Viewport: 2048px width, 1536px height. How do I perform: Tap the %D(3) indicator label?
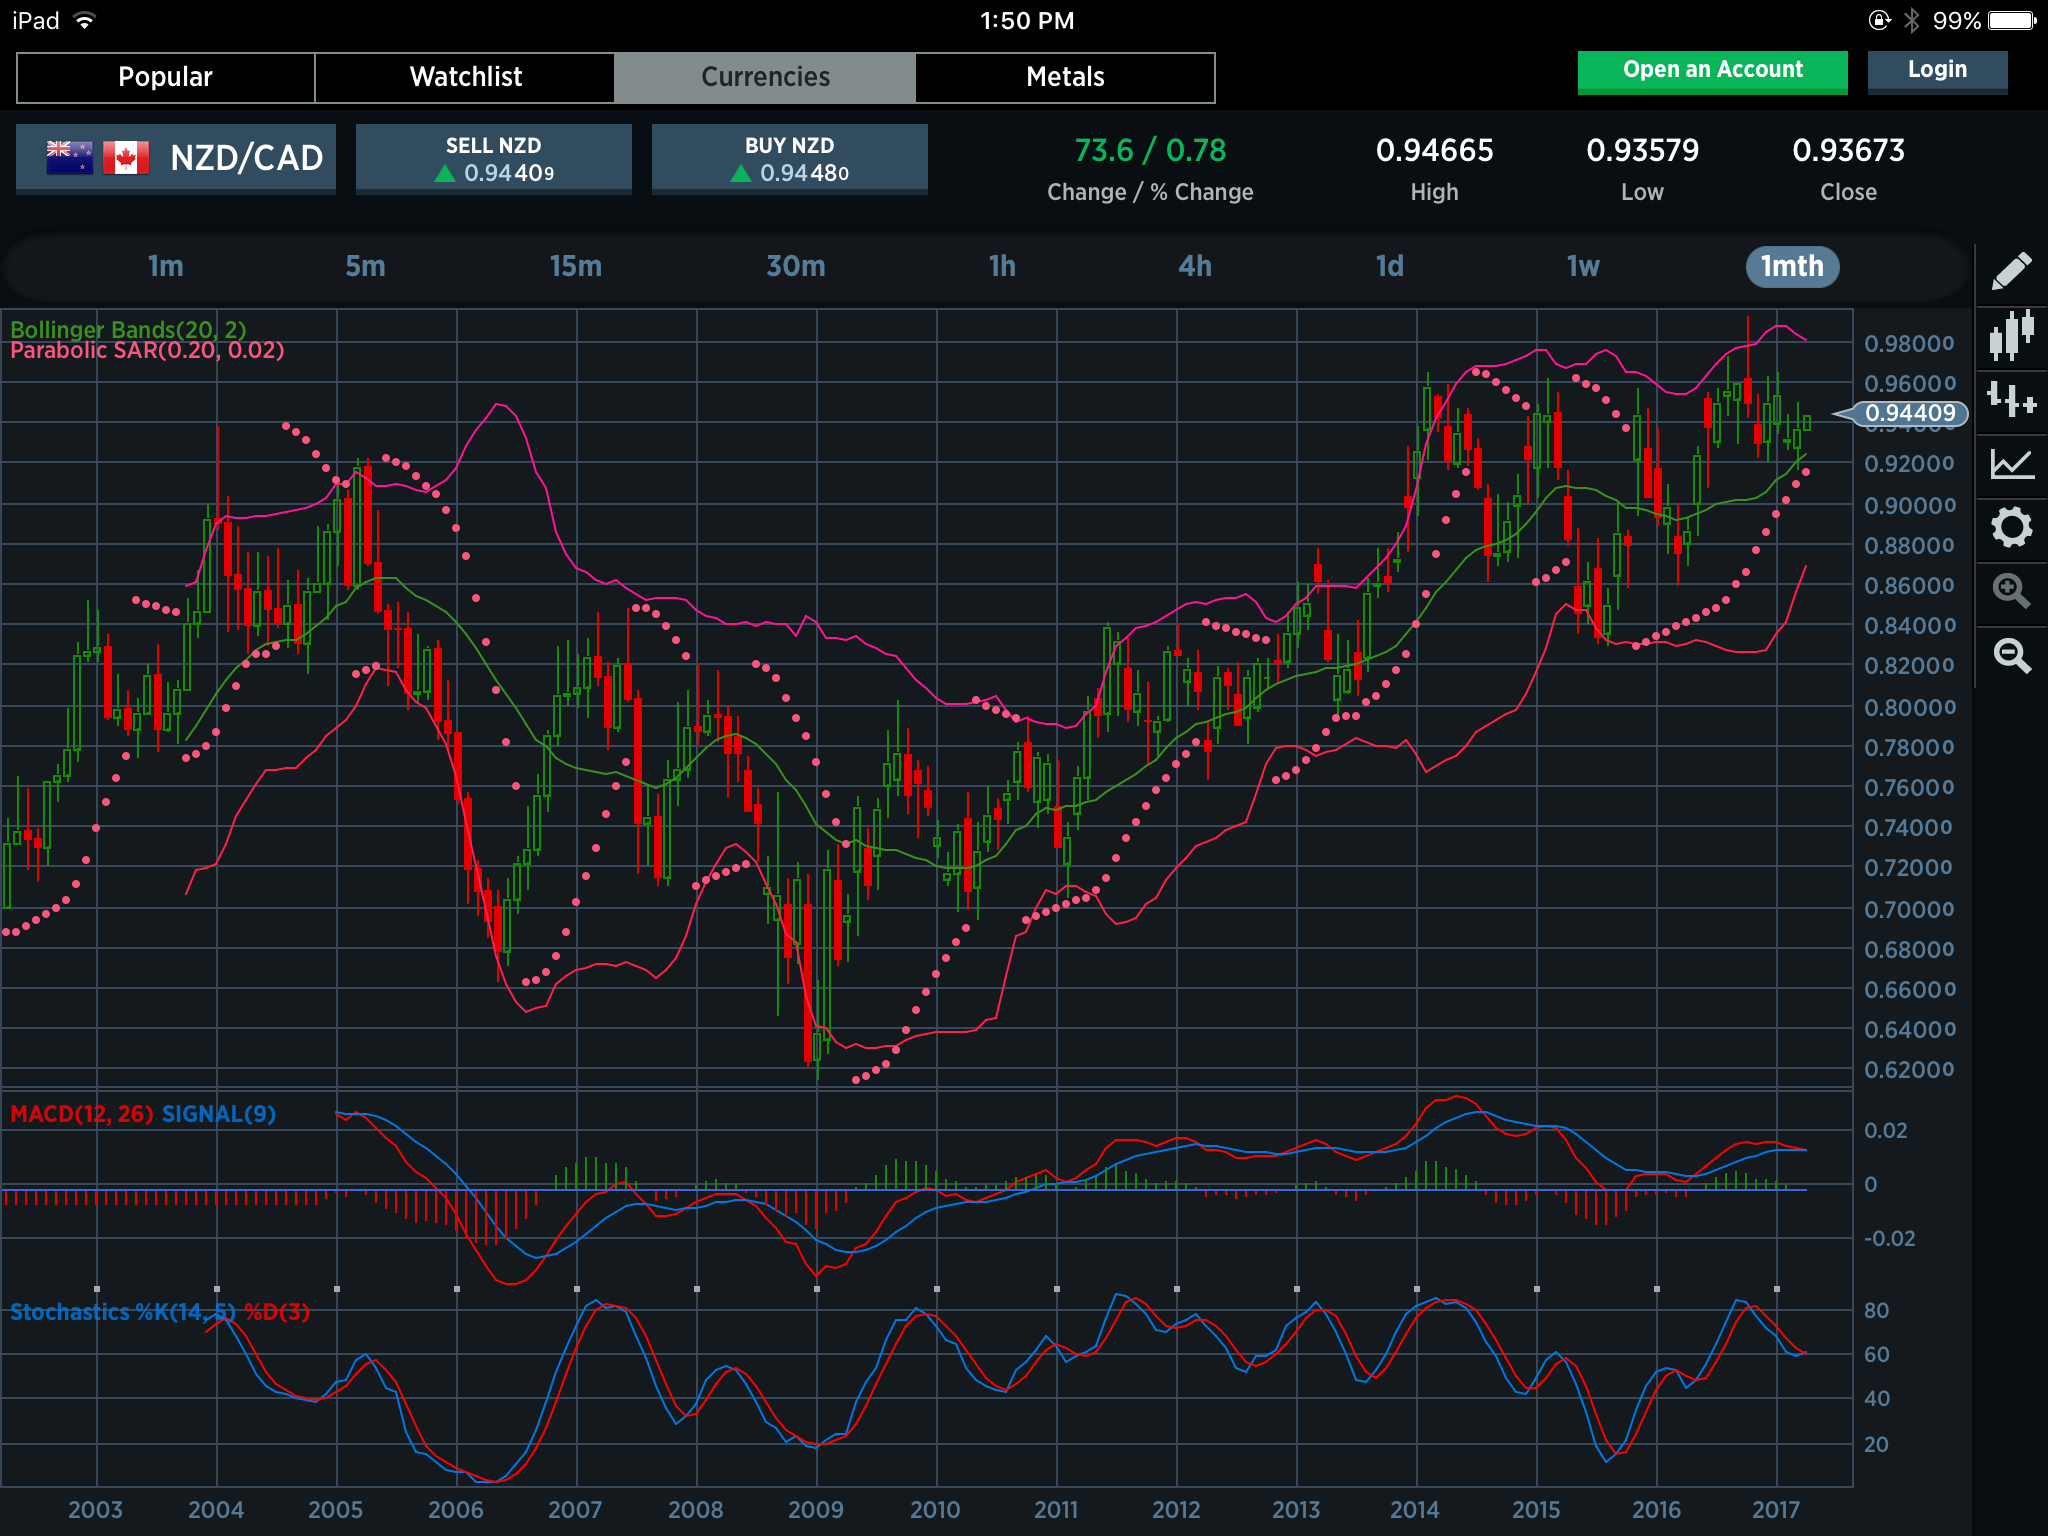pyautogui.click(x=277, y=1312)
